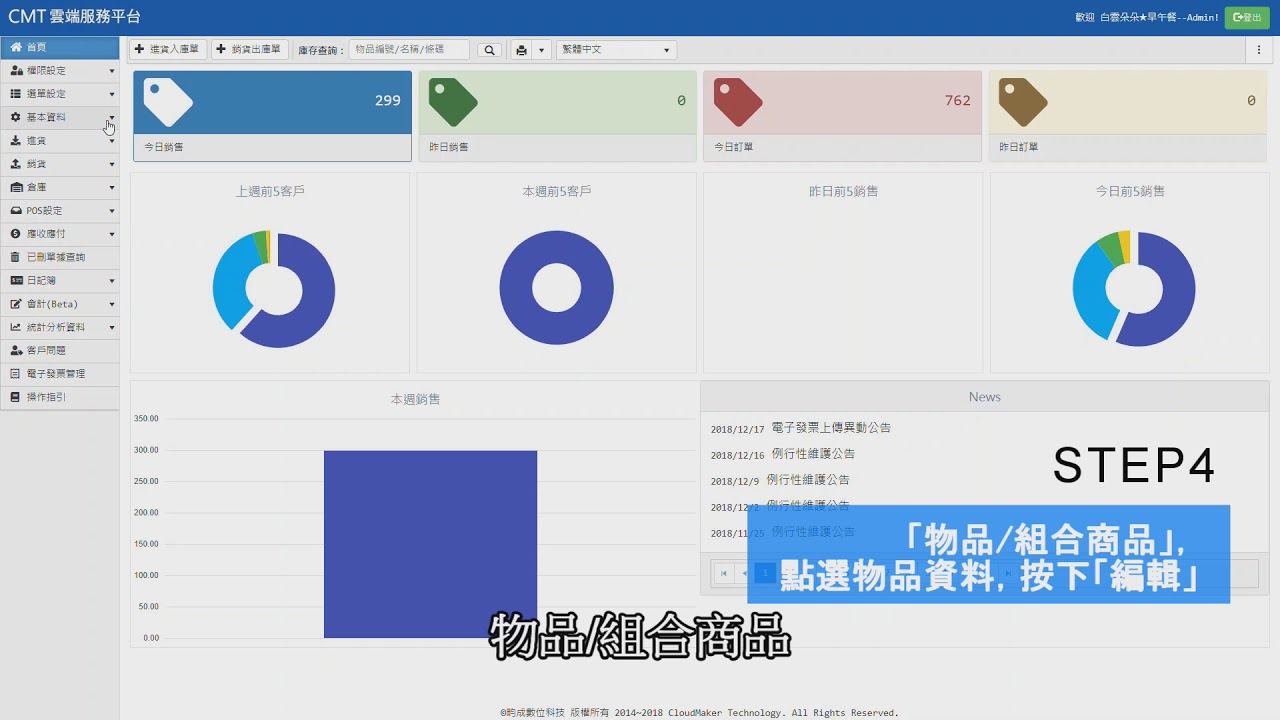
Task: Open the arrow beside the printer button
Action: pyautogui.click(x=541, y=50)
